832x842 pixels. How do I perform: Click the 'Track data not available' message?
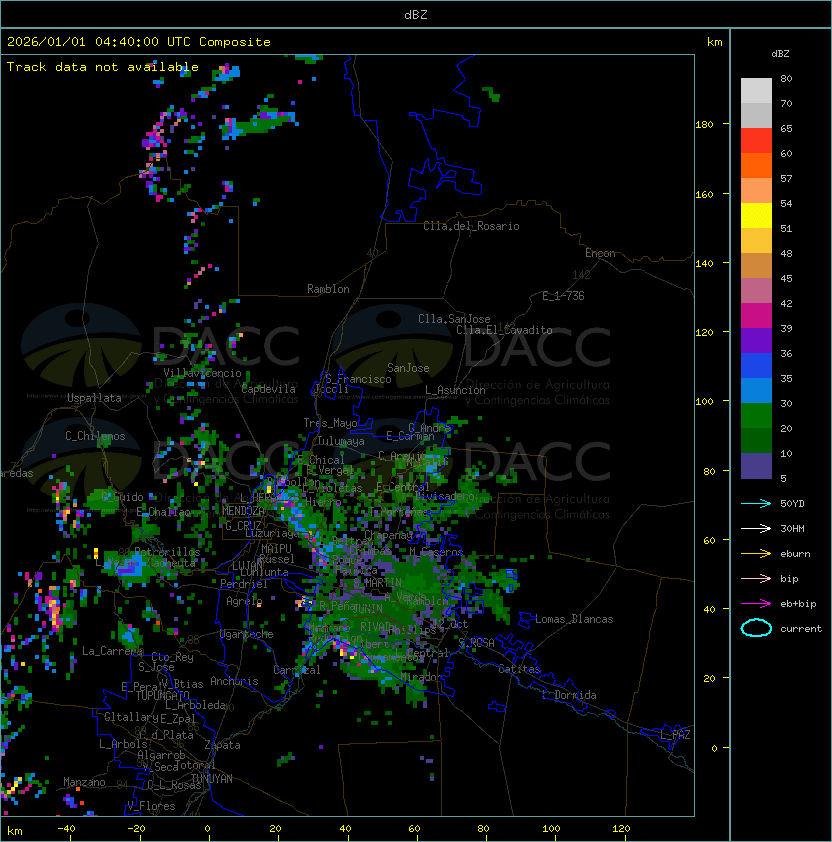tap(102, 67)
